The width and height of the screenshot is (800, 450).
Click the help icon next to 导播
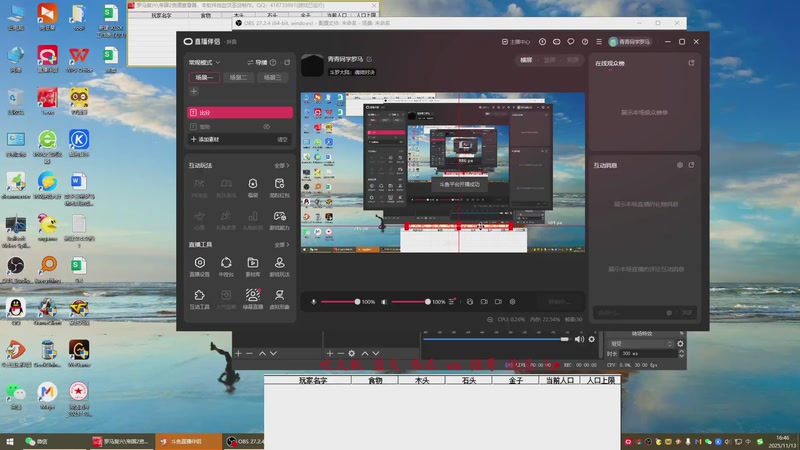[x=273, y=62]
